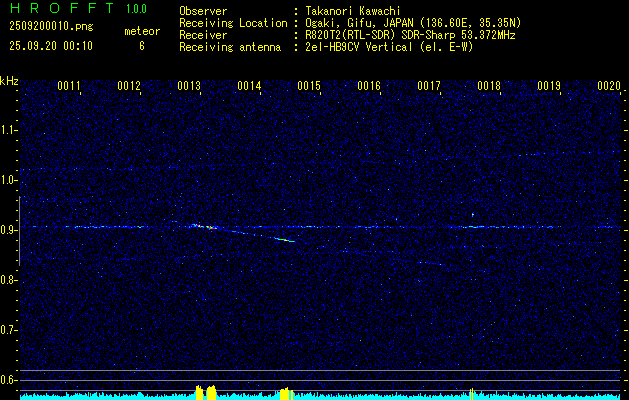Click time marker 0015
Viewport: 629px width, 400px height.
click(x=309, y=86)
